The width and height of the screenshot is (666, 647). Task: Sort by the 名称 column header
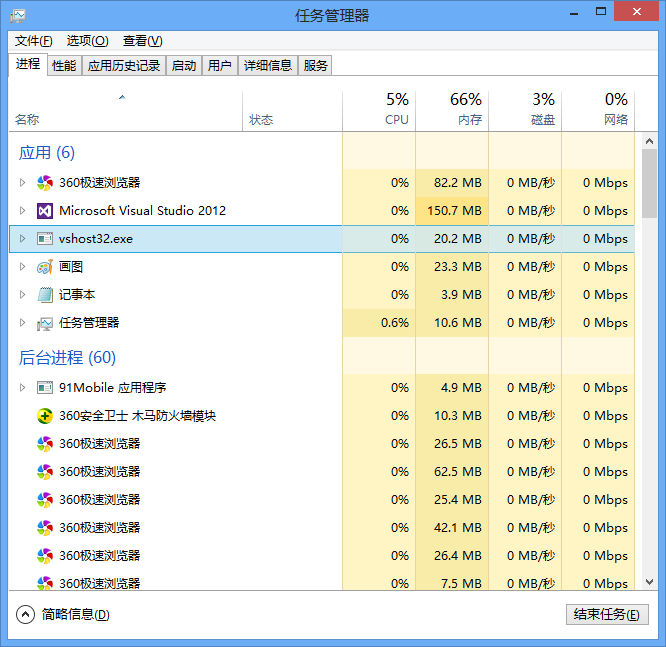pyautogui.click(x=125, y=111)
